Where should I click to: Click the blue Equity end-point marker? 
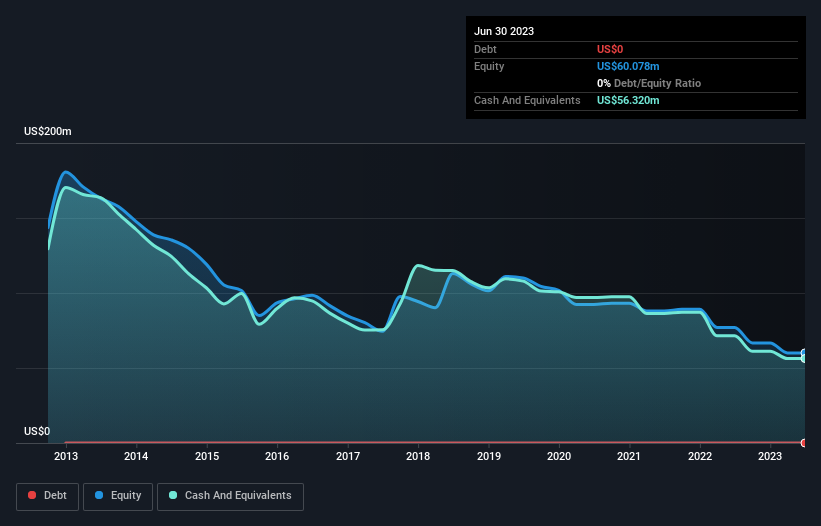pos(804,353)
